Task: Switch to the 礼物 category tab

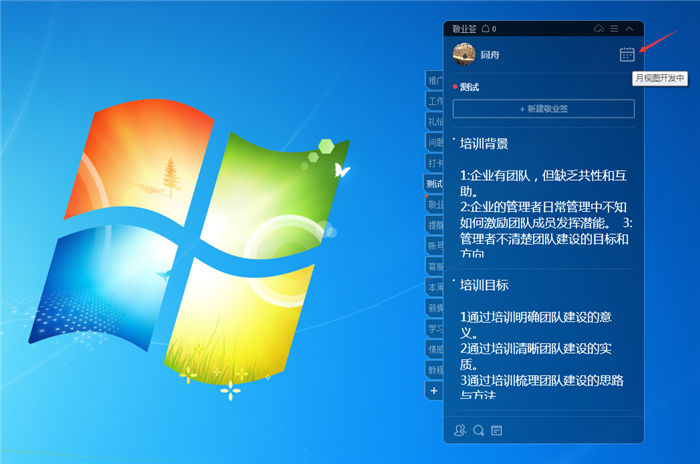Action: [434, 121]
